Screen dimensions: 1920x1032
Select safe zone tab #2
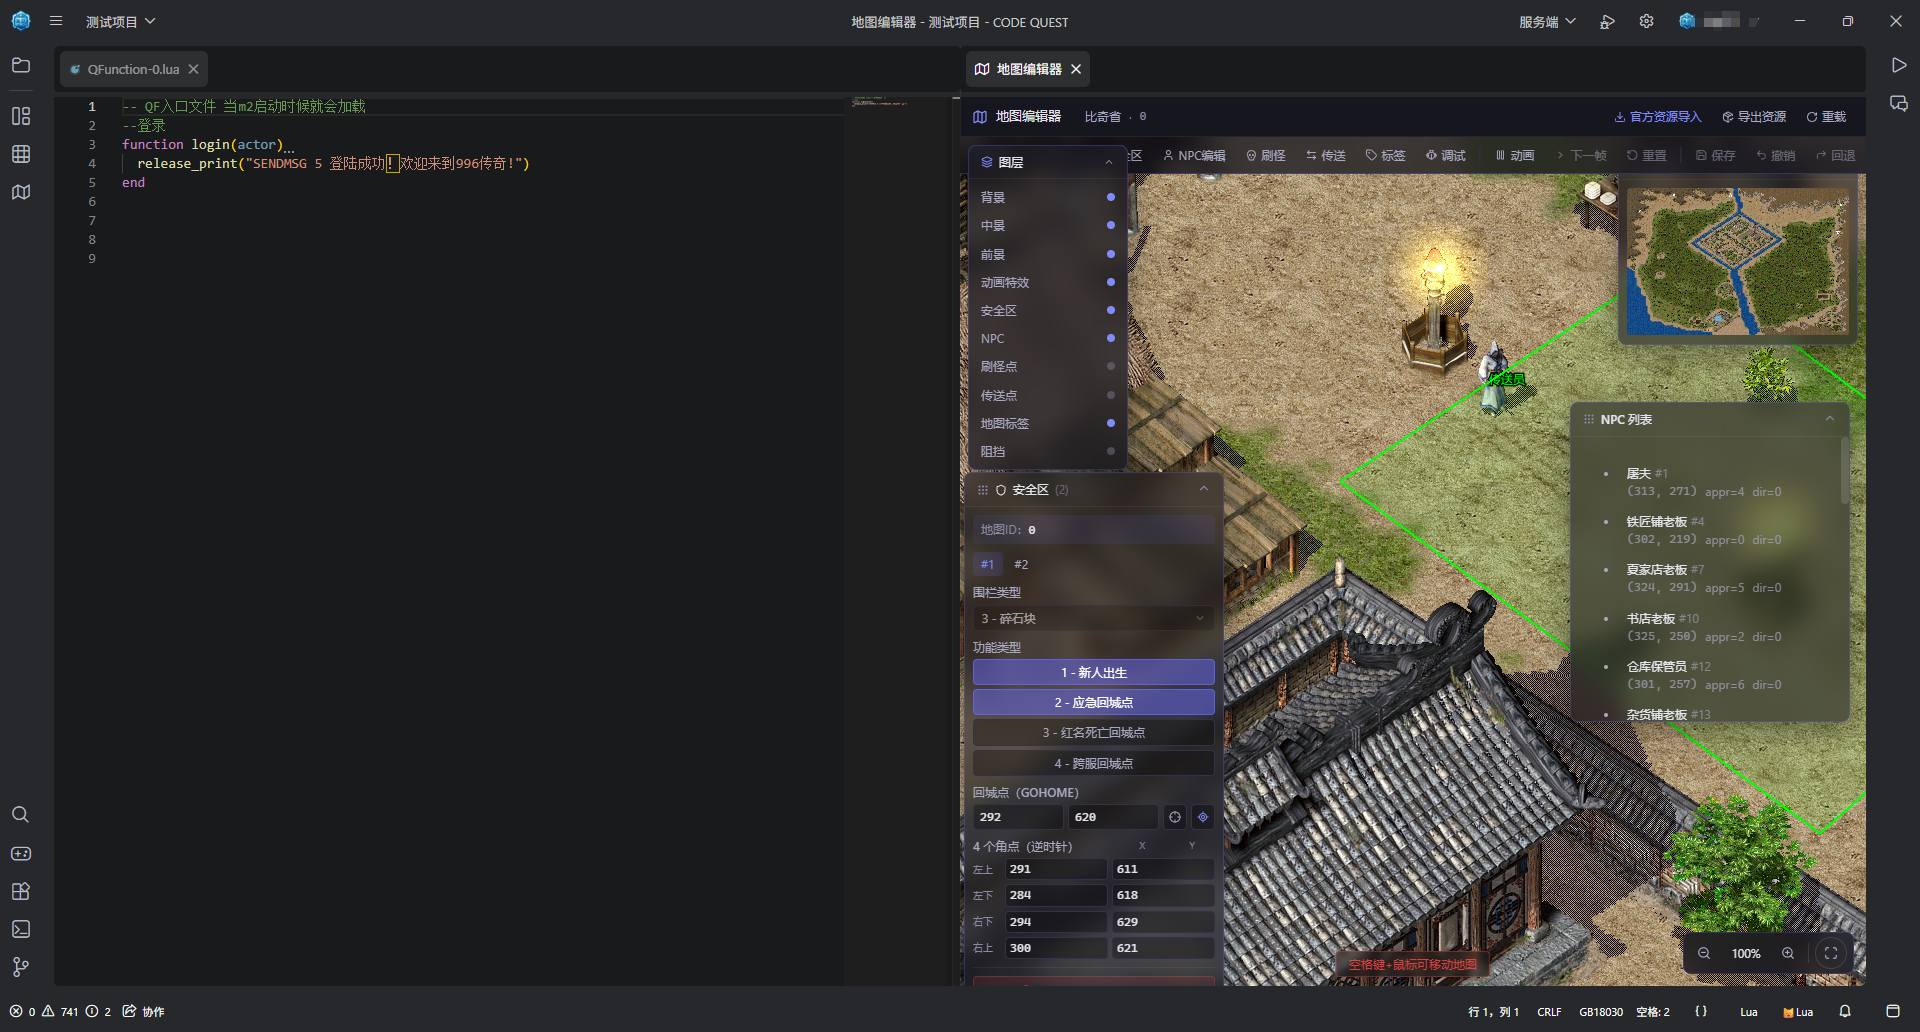point(1021,564)
